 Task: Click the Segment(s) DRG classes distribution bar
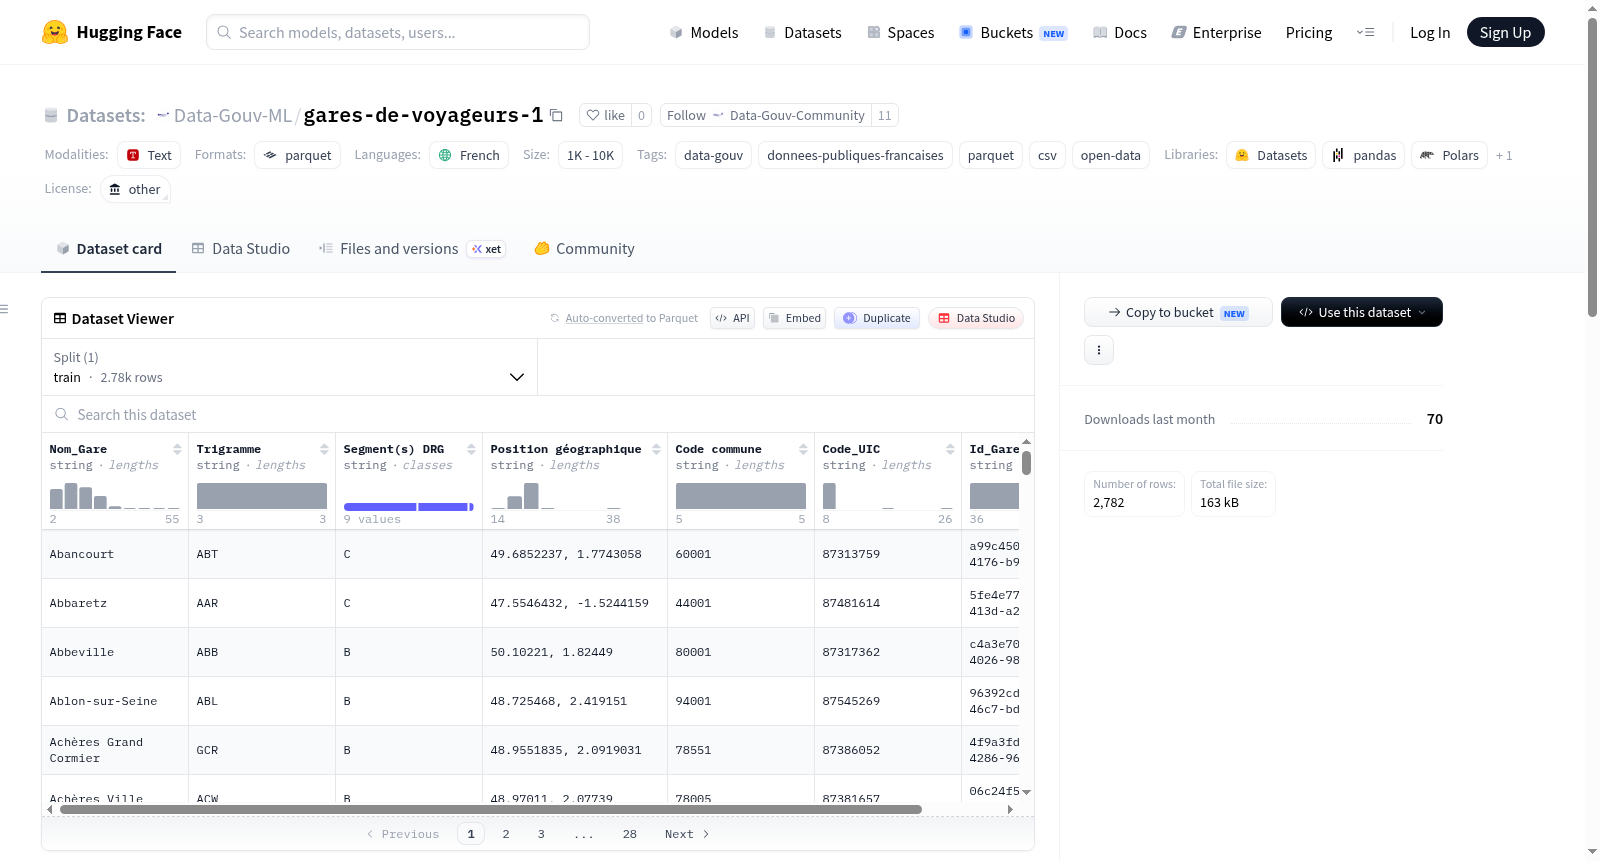409,507
